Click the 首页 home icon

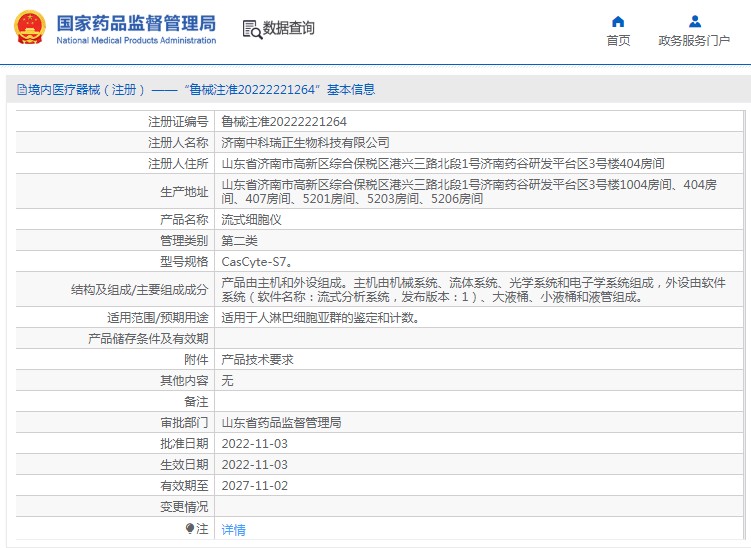(618, 21)
